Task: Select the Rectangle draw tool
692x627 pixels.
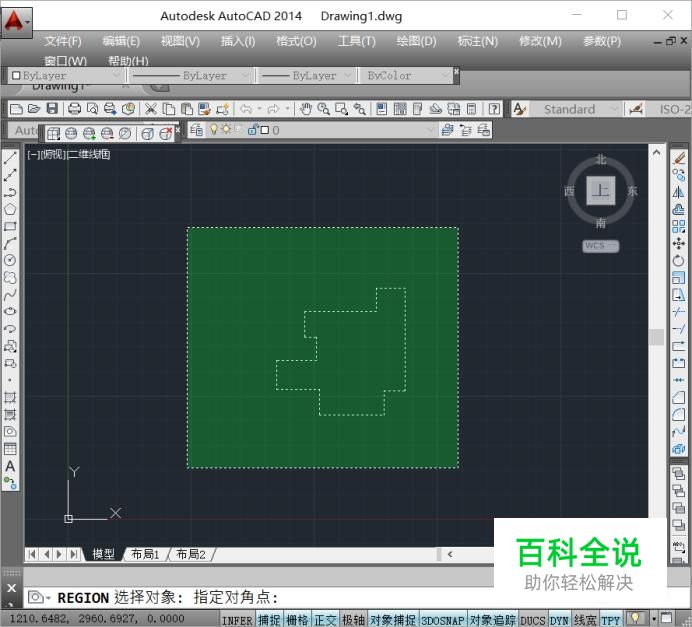Action: 10,226
